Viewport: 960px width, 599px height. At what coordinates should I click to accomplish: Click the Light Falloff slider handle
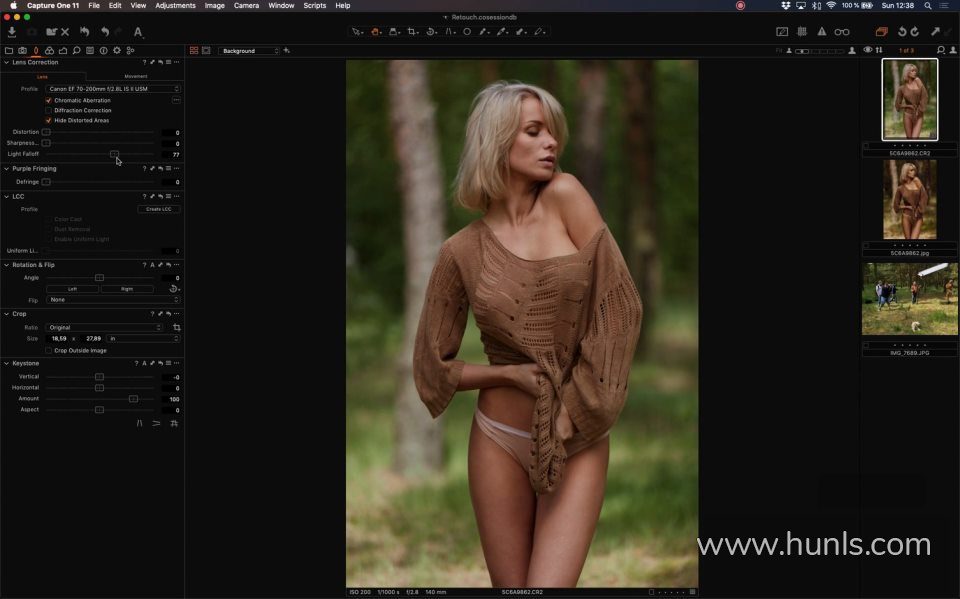point(114,155)
